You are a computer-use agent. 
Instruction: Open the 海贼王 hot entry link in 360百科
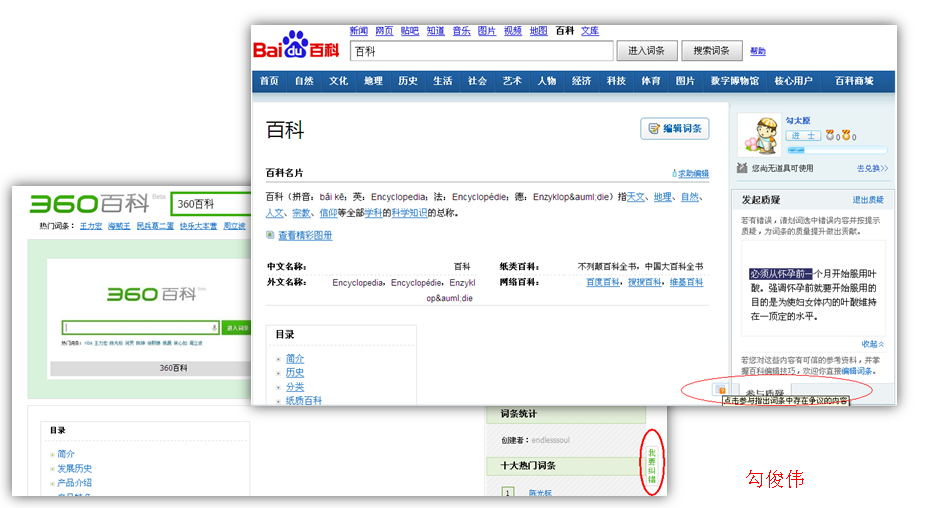(x=119, y=226)
